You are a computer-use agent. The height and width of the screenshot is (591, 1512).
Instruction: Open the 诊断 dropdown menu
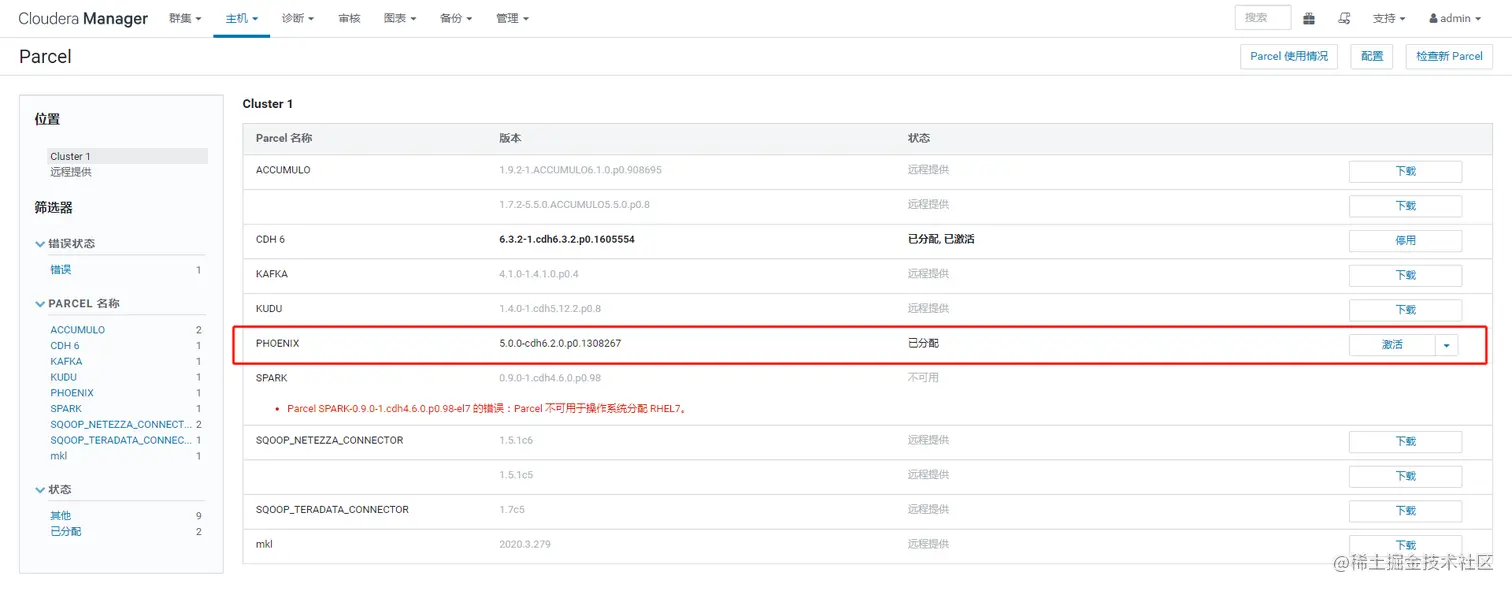click(298, 18)
